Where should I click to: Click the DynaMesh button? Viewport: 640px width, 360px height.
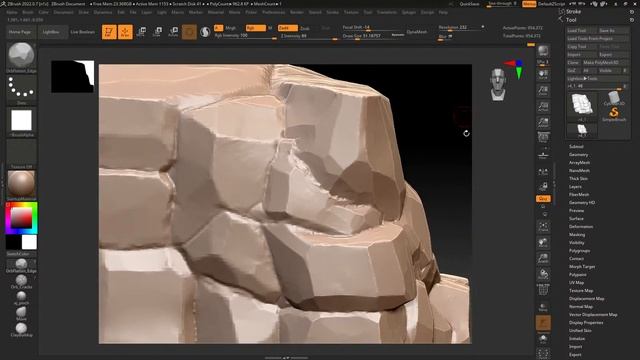click(x=417, y=32)
